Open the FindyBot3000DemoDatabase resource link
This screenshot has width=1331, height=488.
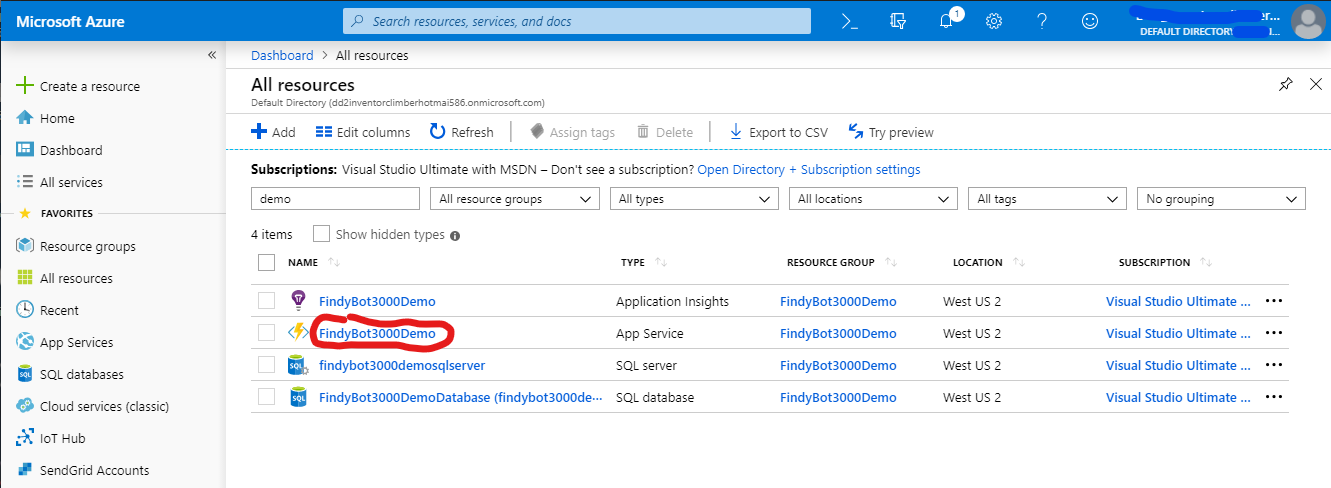pyautogui.click(x=461, y=397)
